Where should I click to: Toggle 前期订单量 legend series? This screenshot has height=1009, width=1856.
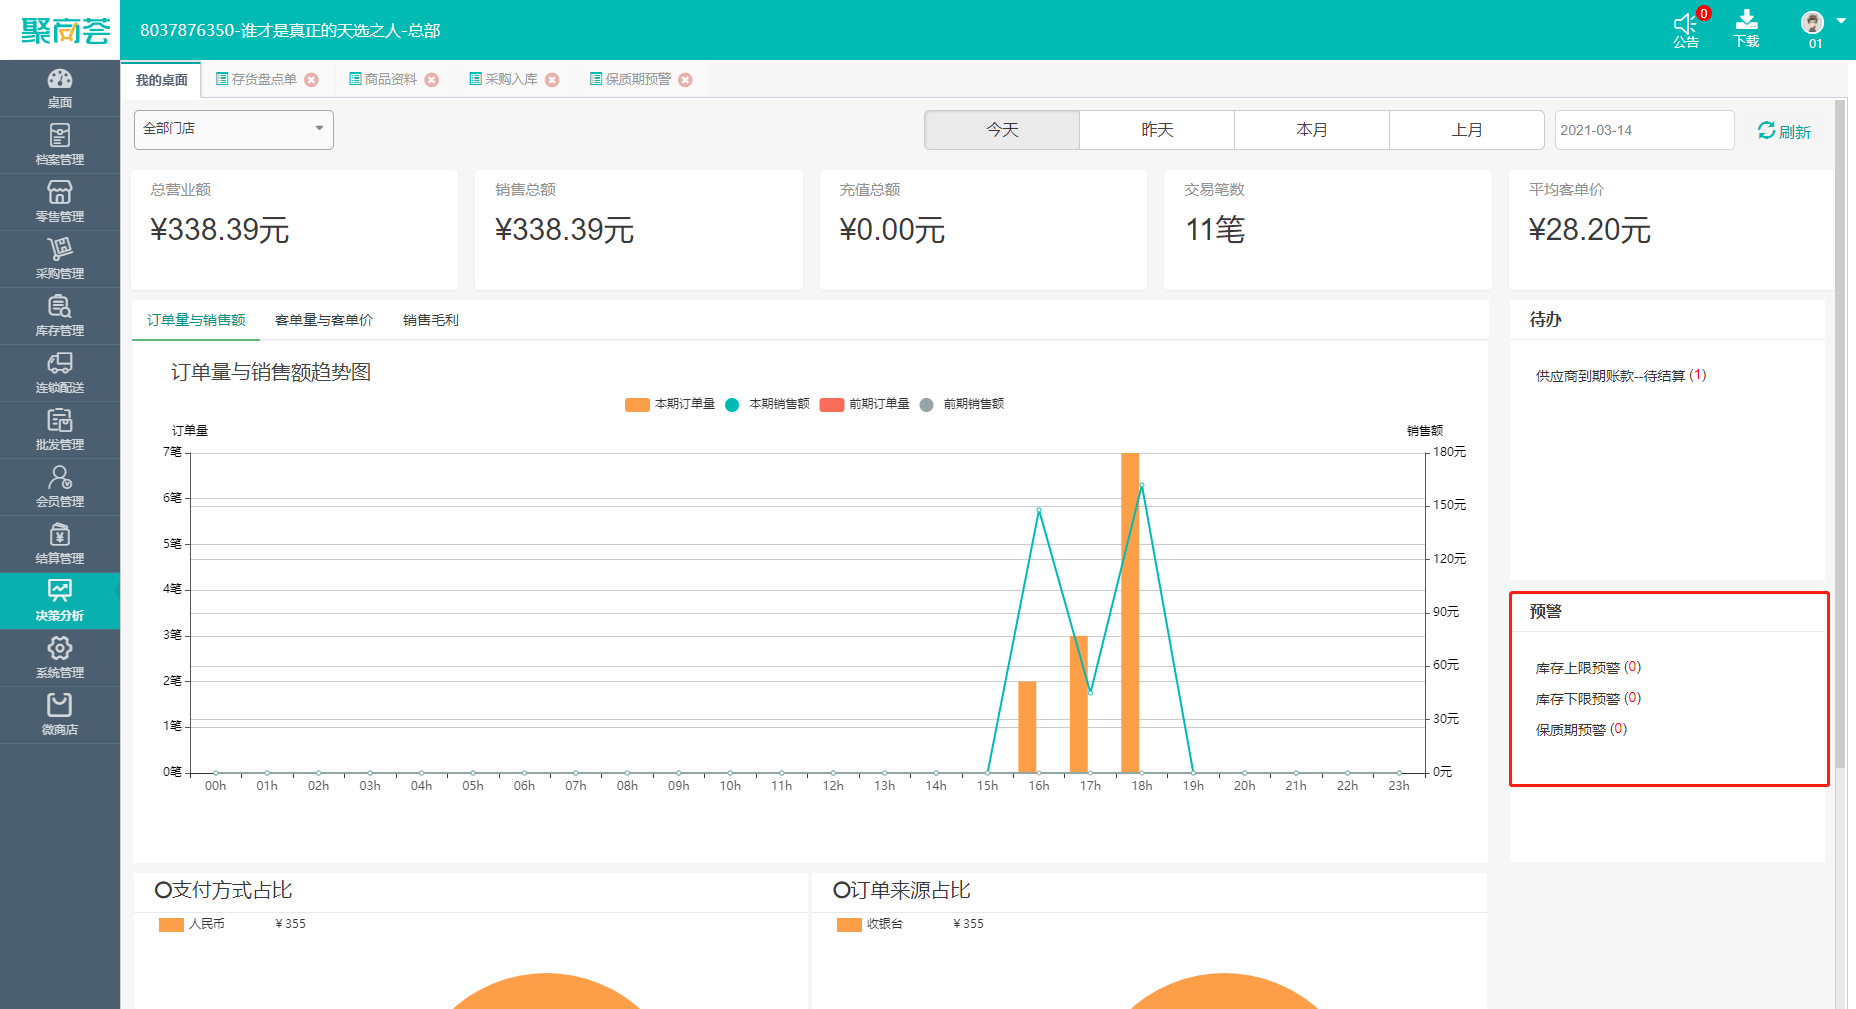(865, 404)
